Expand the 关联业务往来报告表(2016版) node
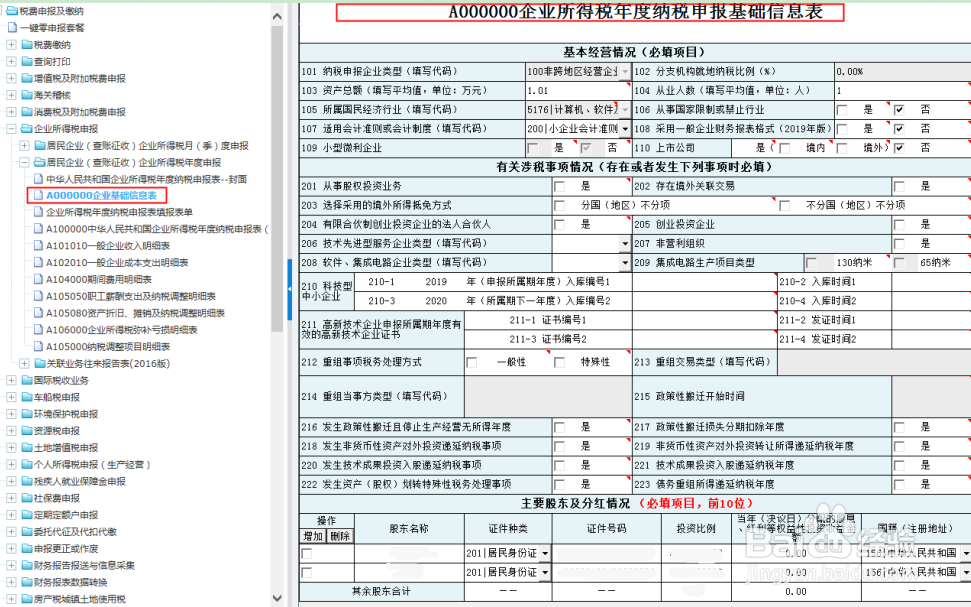Image resolution: width=971 pixels, height=607 pixels. (24, 363)
